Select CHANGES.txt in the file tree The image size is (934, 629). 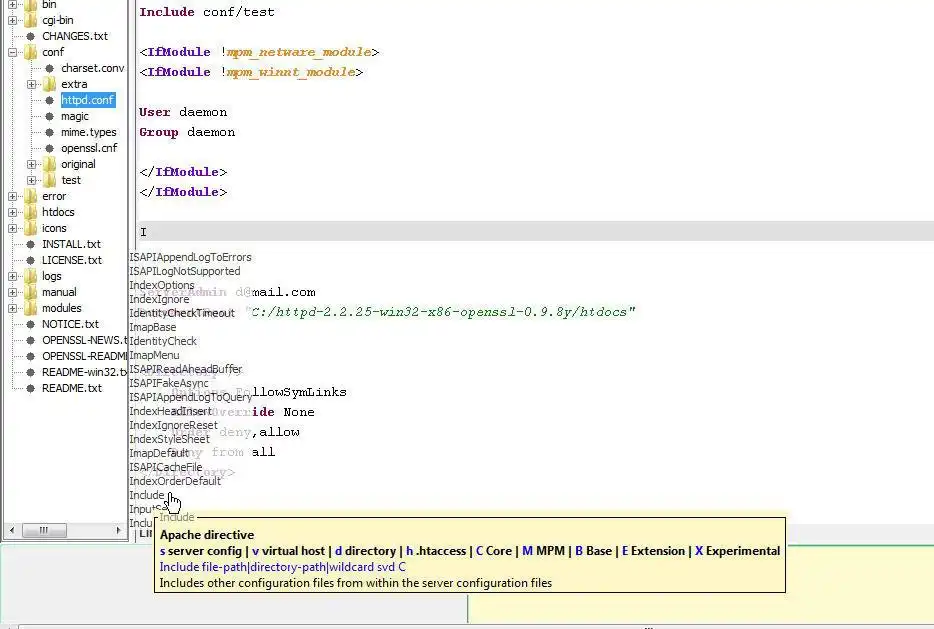click(75, 36)
